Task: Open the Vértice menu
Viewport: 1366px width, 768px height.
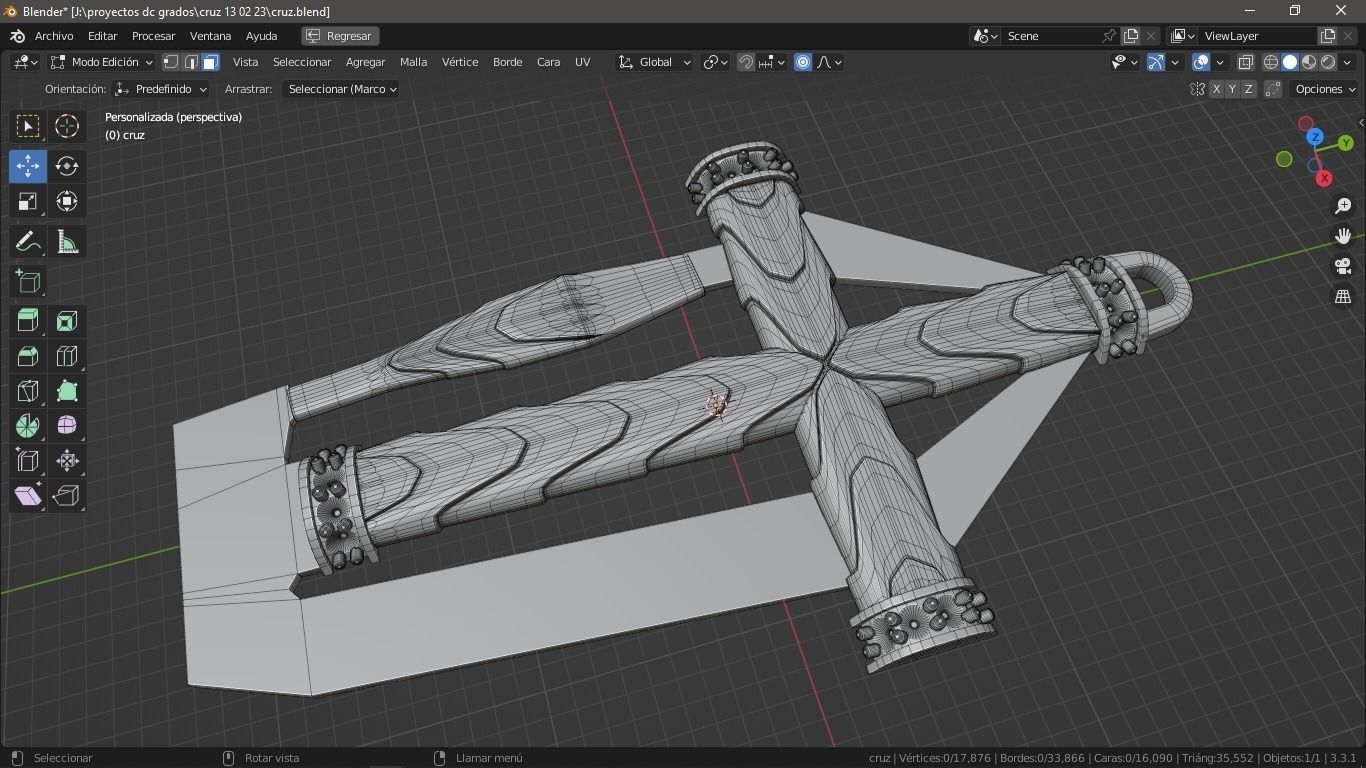Action: [x=459, y=62]
